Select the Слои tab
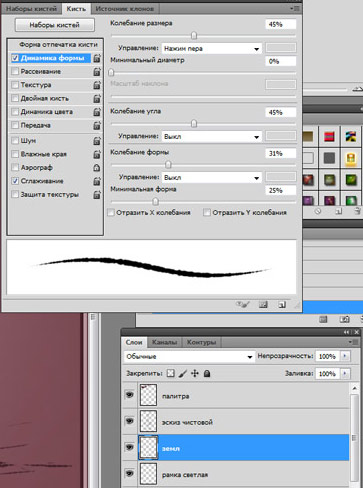Image resolution: width=363 pixels, height=488 pixels. point(134,342)
